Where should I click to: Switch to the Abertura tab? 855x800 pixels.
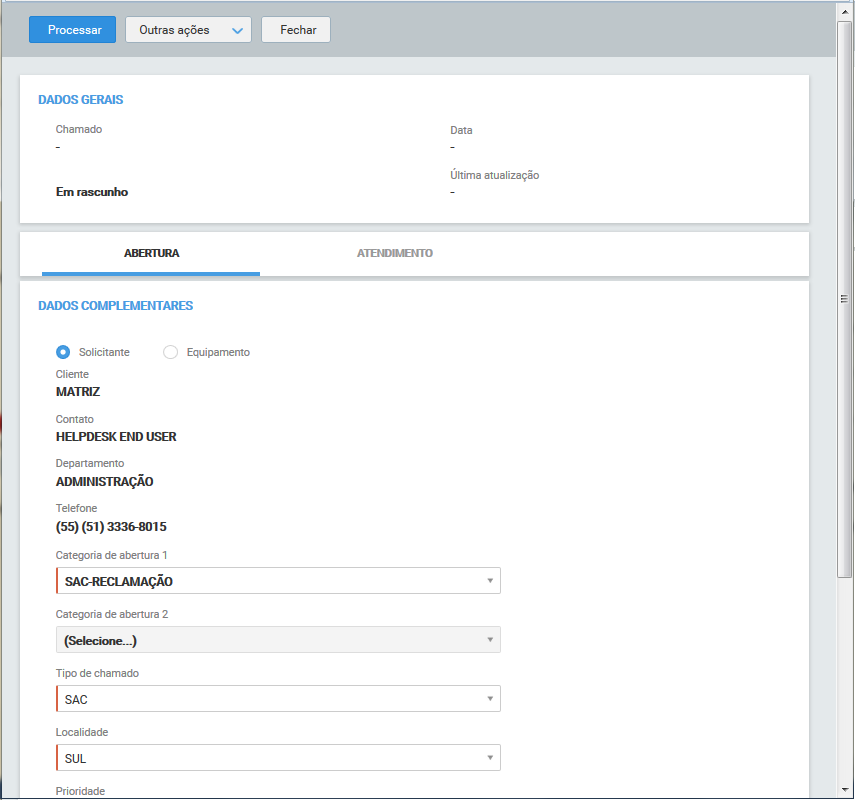click(x=151, y=254)
